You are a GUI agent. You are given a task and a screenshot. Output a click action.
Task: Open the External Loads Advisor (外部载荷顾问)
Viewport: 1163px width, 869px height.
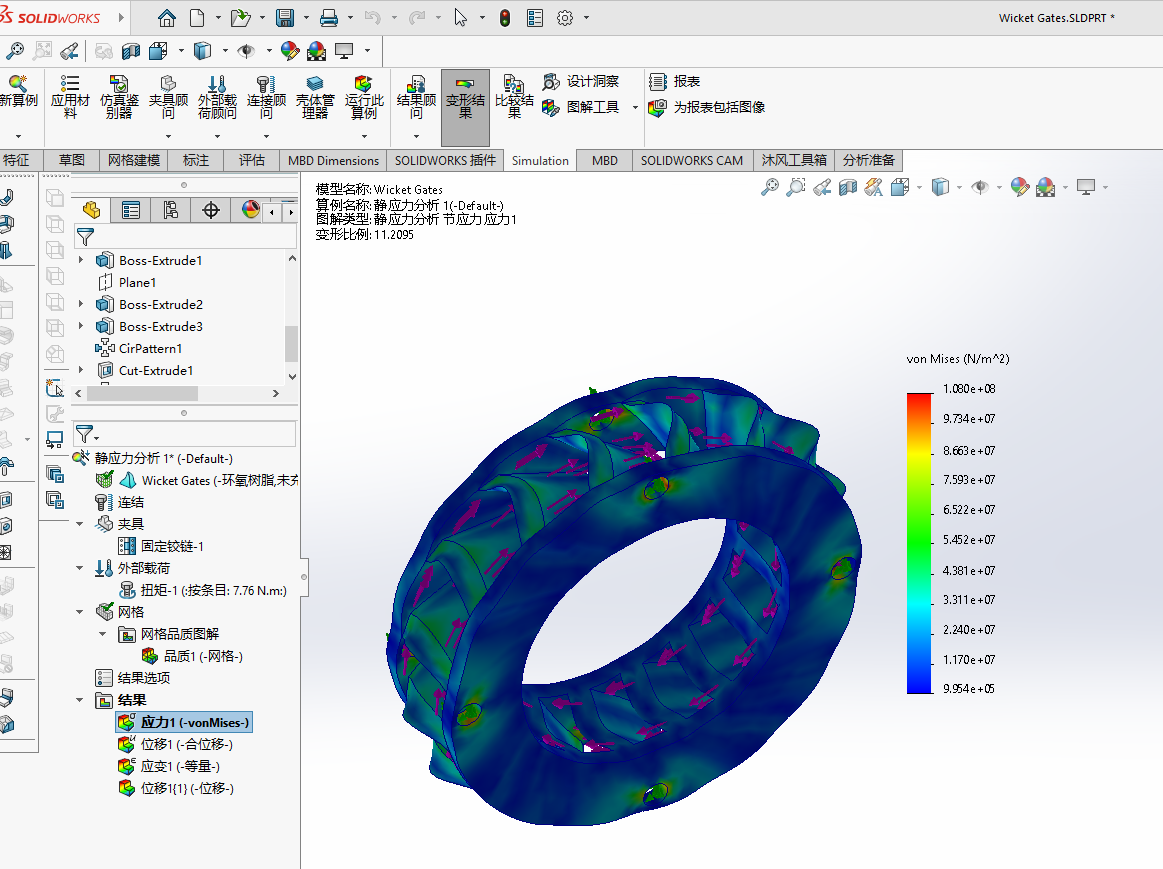(x=217, y=97)
